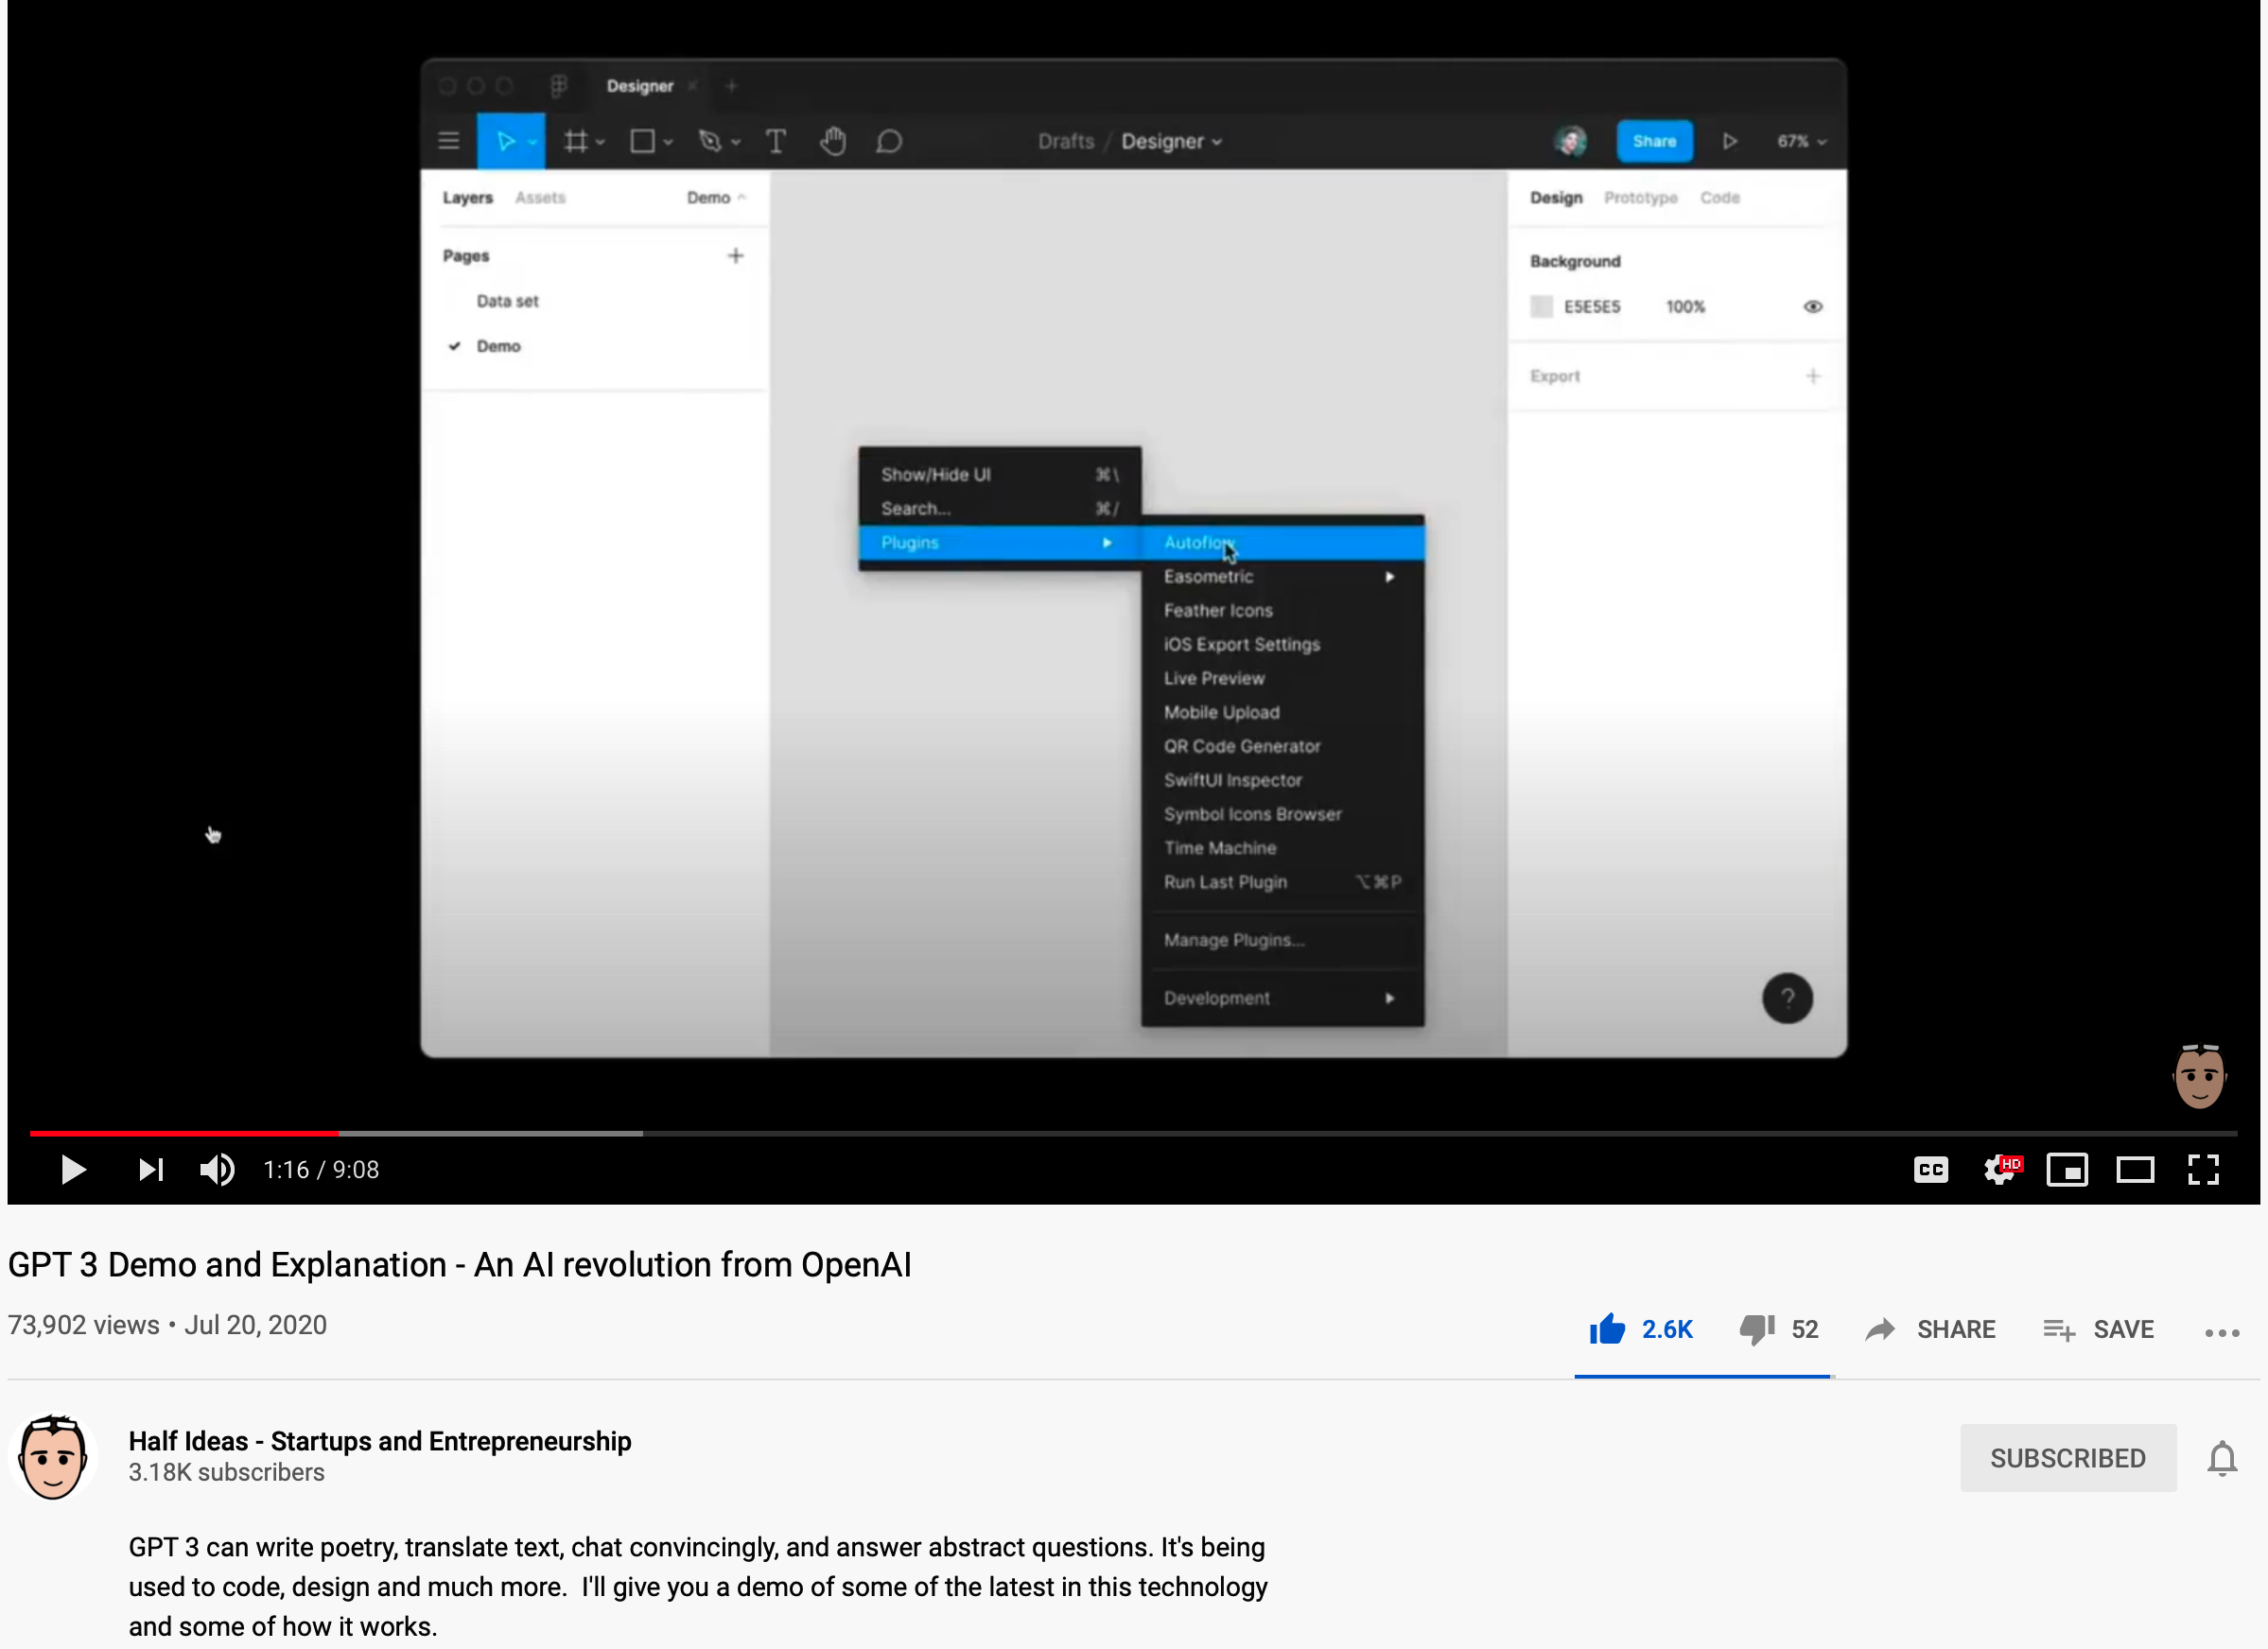The image size is (2268, 1649).
Task: Open the Designer file name dropdown
Action: point(1172,141)
